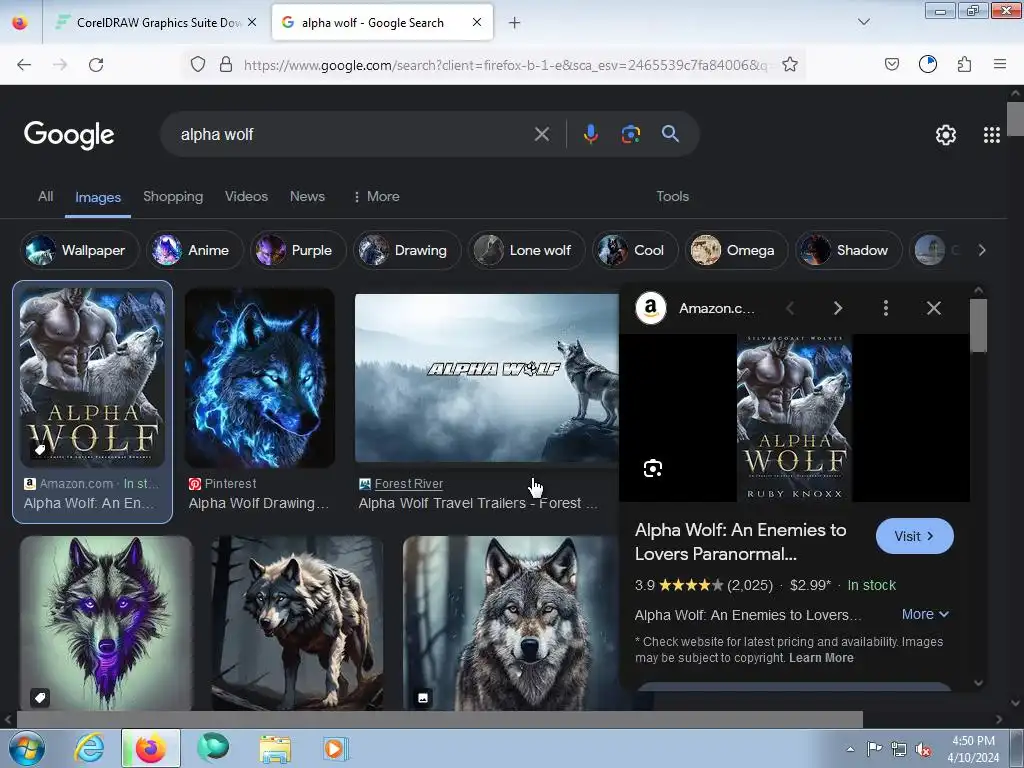Filter by Drawing chip
Screen dimensions: 1024x768
407,250
